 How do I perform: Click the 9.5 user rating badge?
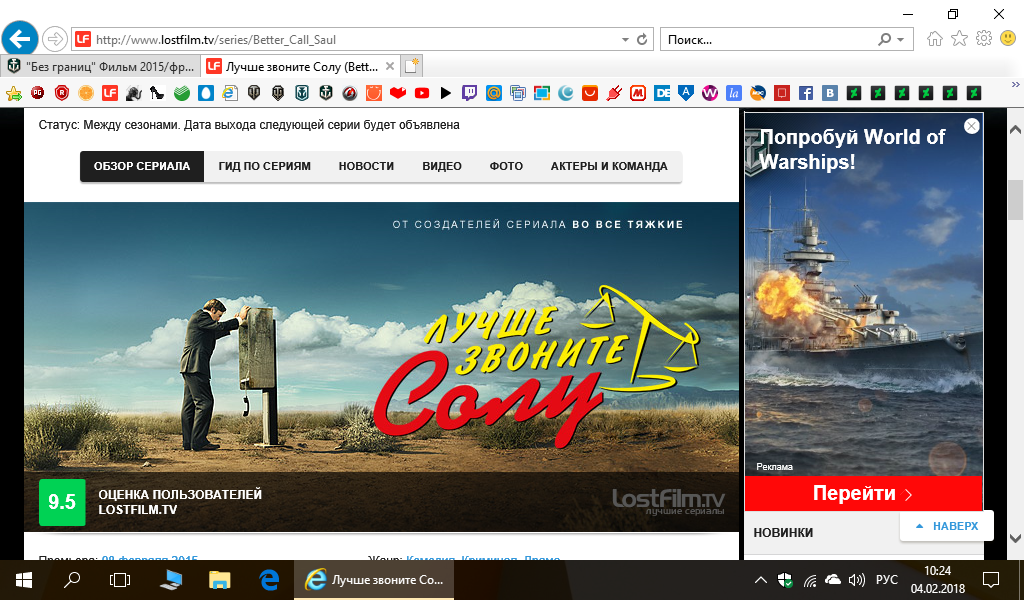(x=62, y=502)
